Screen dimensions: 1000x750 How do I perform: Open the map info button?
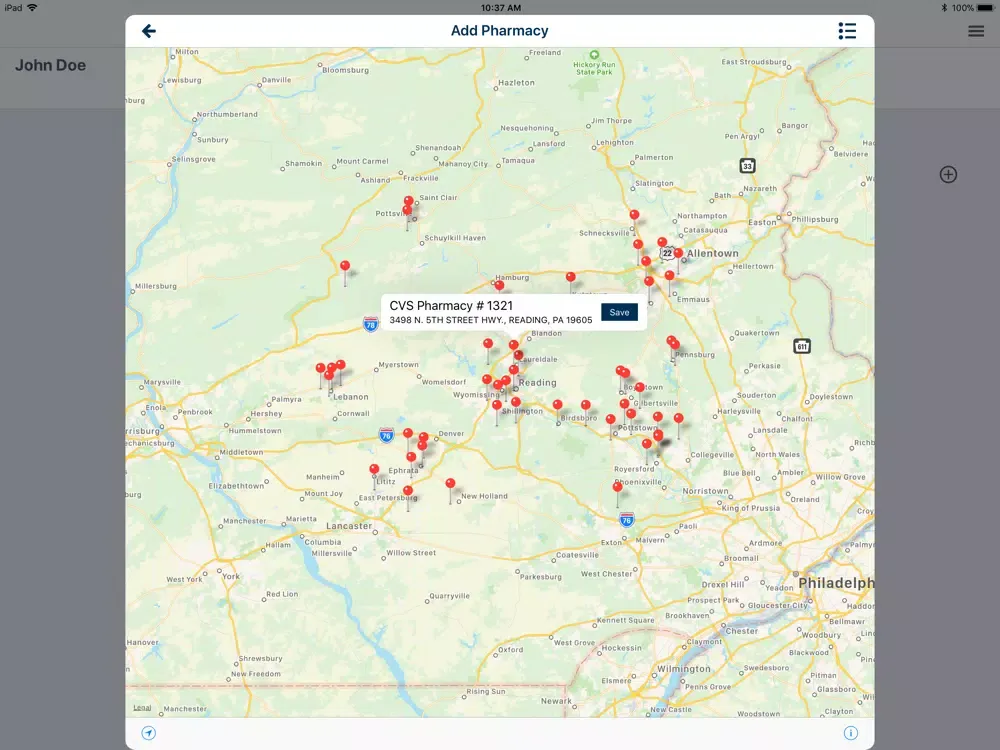coord(851,733)
